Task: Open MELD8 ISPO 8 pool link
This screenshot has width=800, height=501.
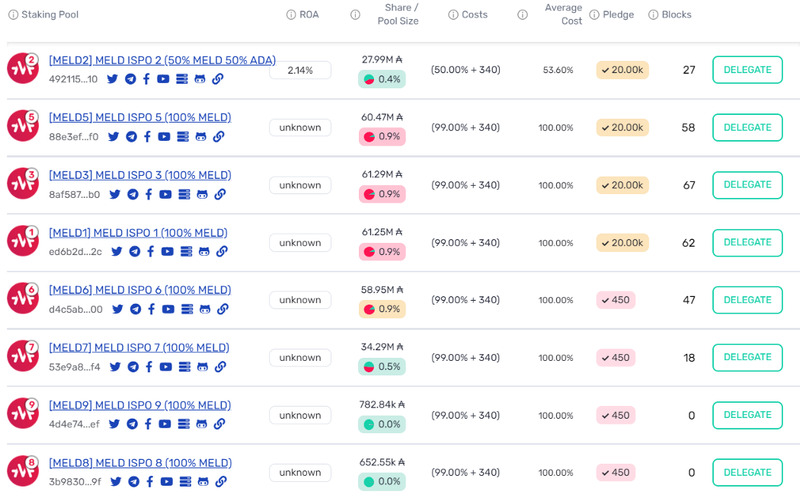Action: [140, 463]
